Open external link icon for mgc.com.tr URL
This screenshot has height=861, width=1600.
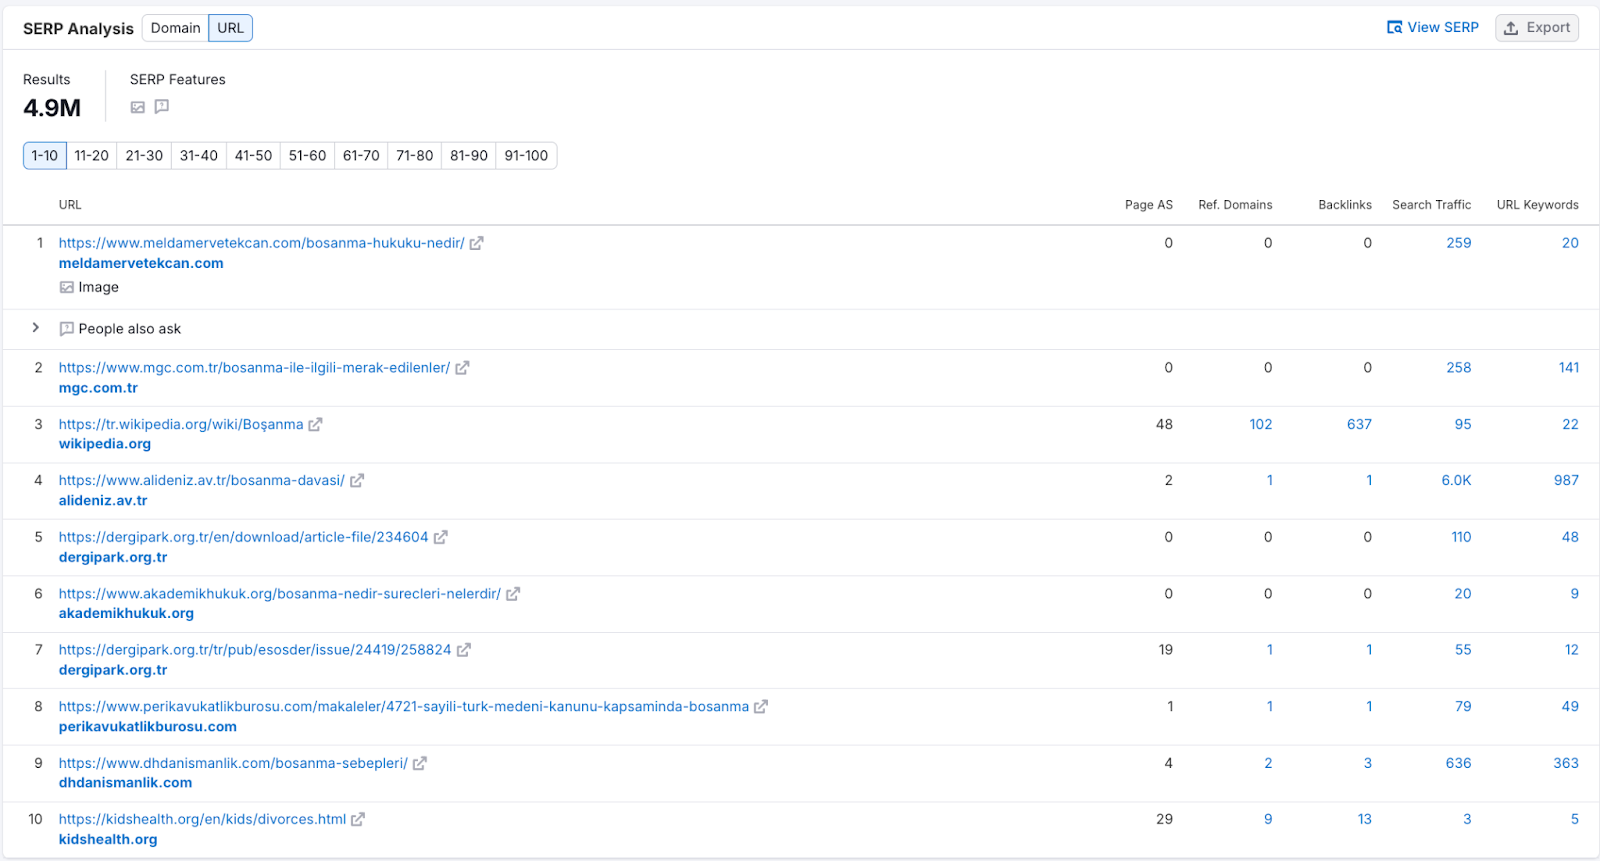[462, 368]
